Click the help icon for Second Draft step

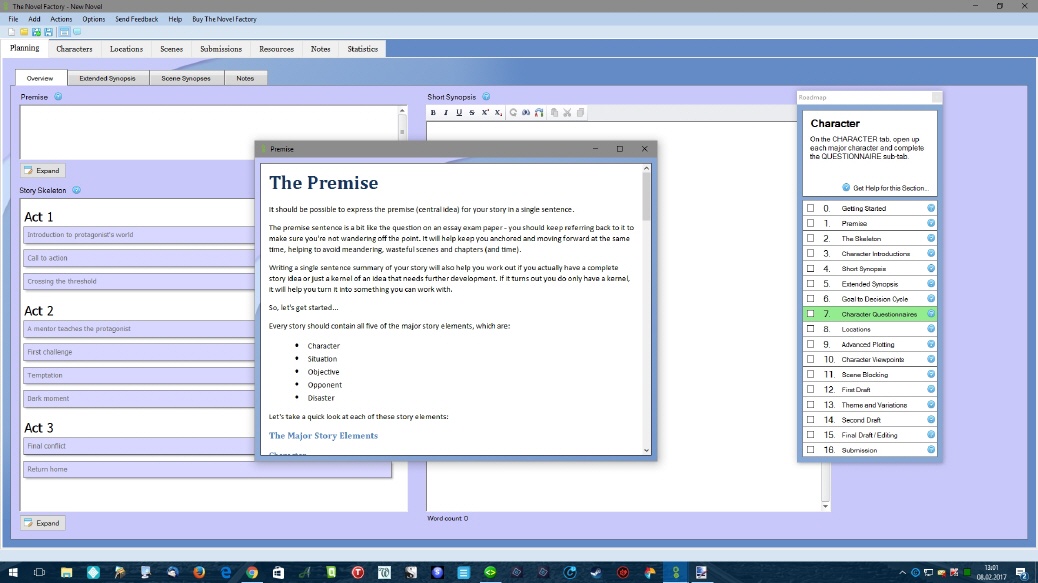931,420
